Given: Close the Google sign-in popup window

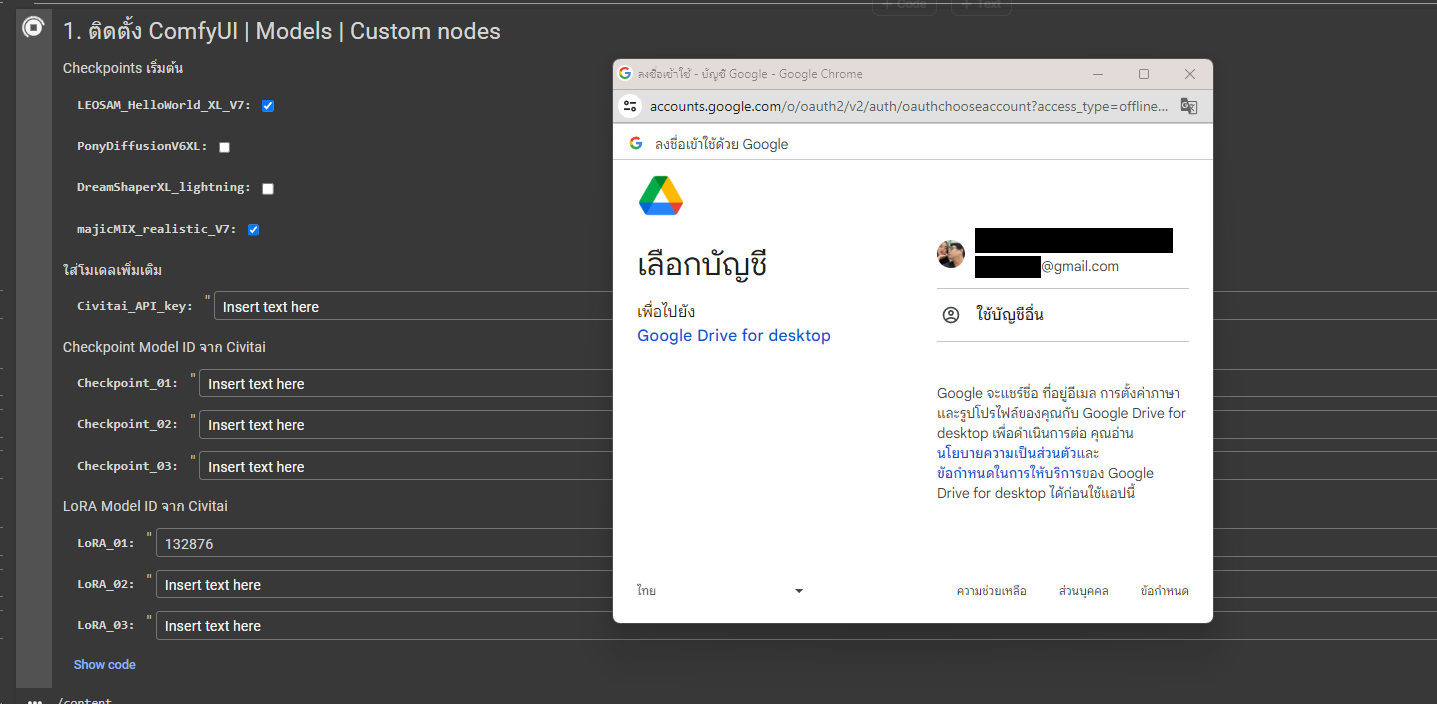Looking at the screenshot, I should (x=1190, y=74).
